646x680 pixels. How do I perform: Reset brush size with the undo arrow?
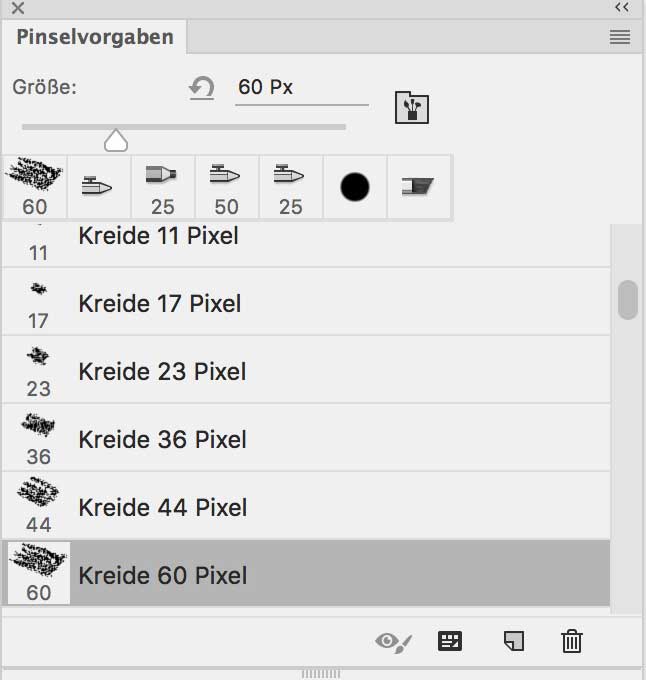(202, 88)
